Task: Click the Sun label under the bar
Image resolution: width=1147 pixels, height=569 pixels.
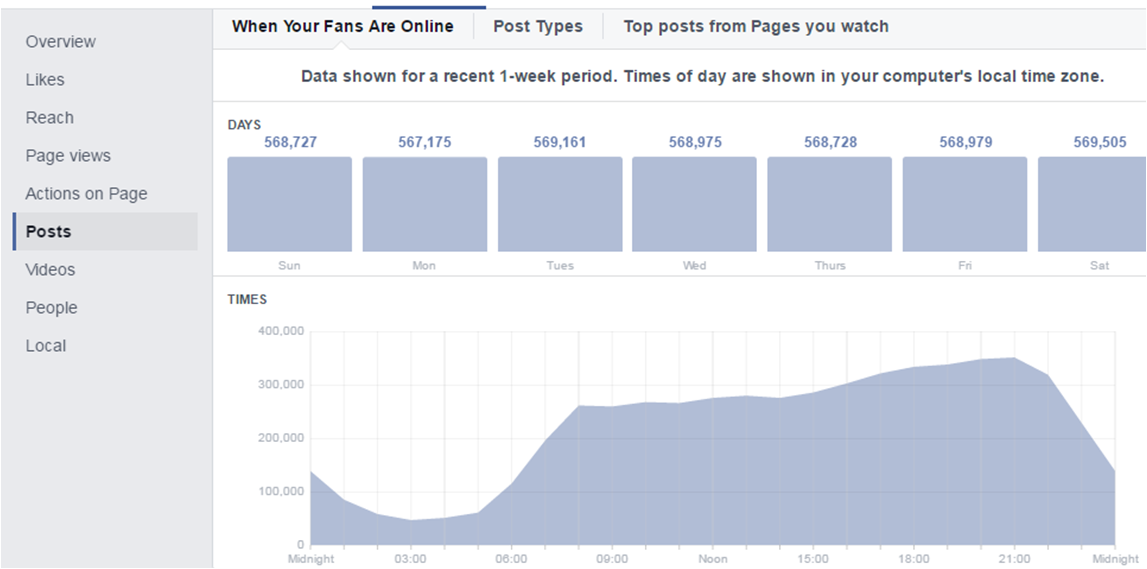Action: [289, 265]
